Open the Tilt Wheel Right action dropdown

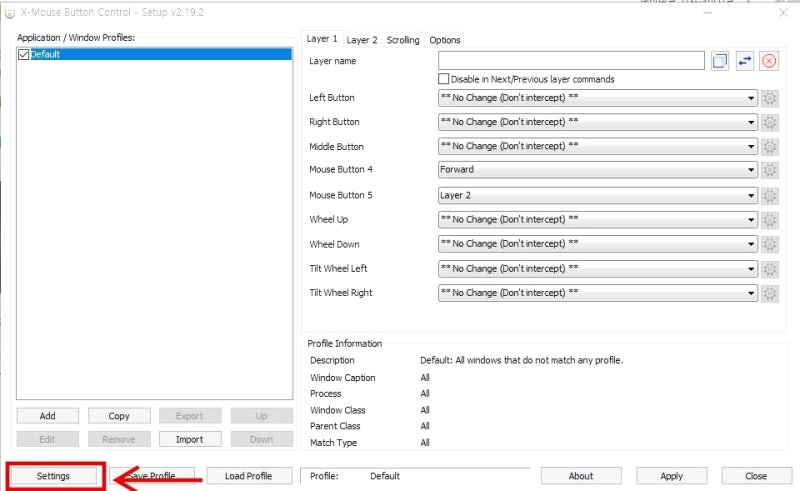pos(597,293)
